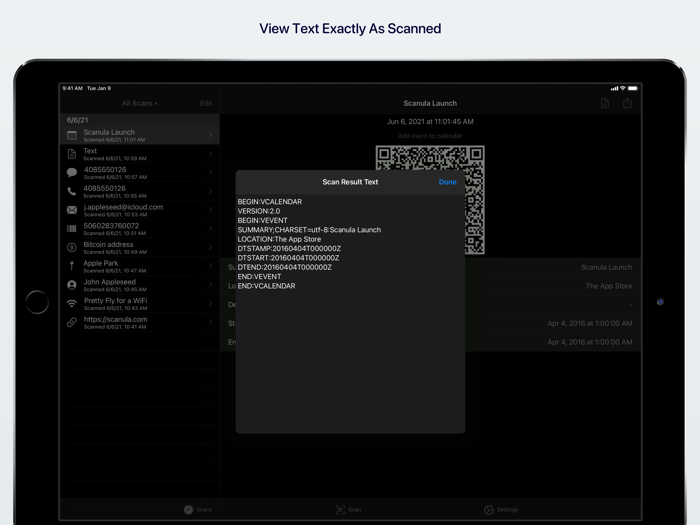The height and width of the screenshot is (525, 700).
Task: Expand chevron on Apple Park row
Action: (x=210, y=266)
